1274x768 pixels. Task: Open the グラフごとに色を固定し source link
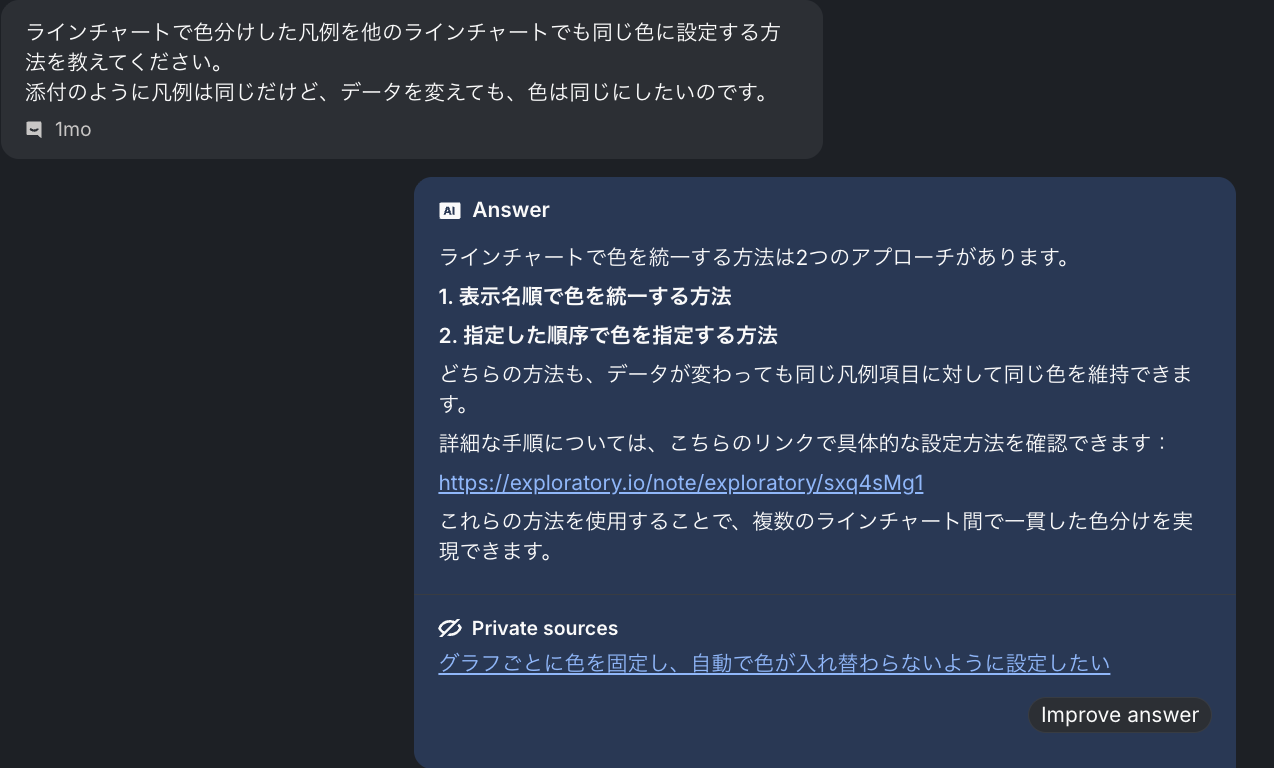point(774,663)
